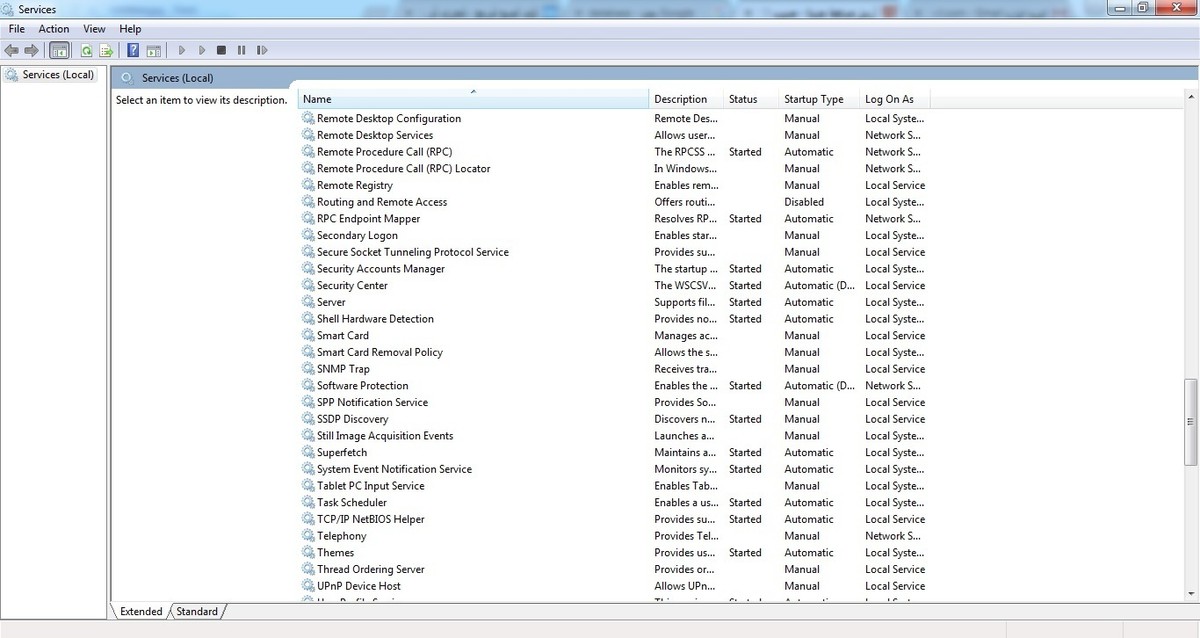
Task: Click the Export List toolbar icon
Action: point(105,50)
